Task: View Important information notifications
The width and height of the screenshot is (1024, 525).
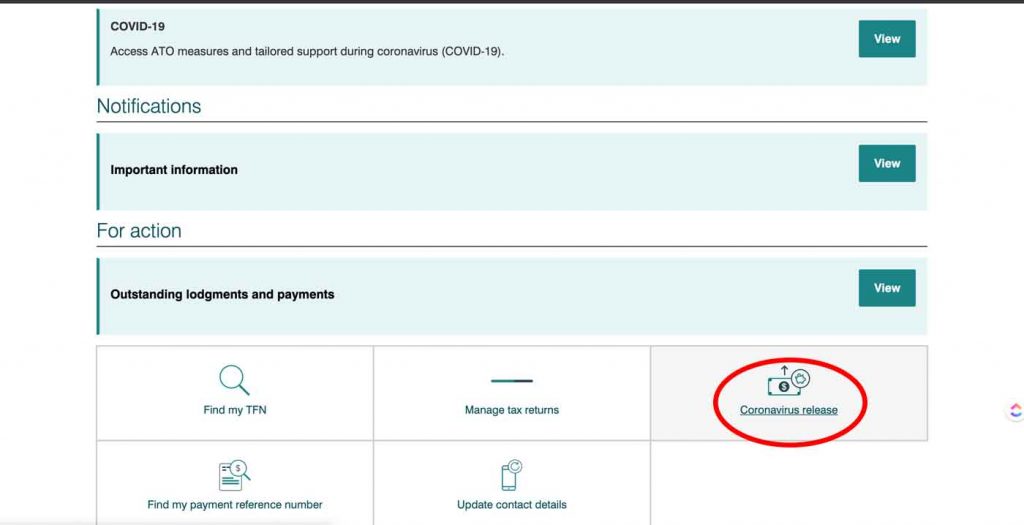Action: click(887, 163)
